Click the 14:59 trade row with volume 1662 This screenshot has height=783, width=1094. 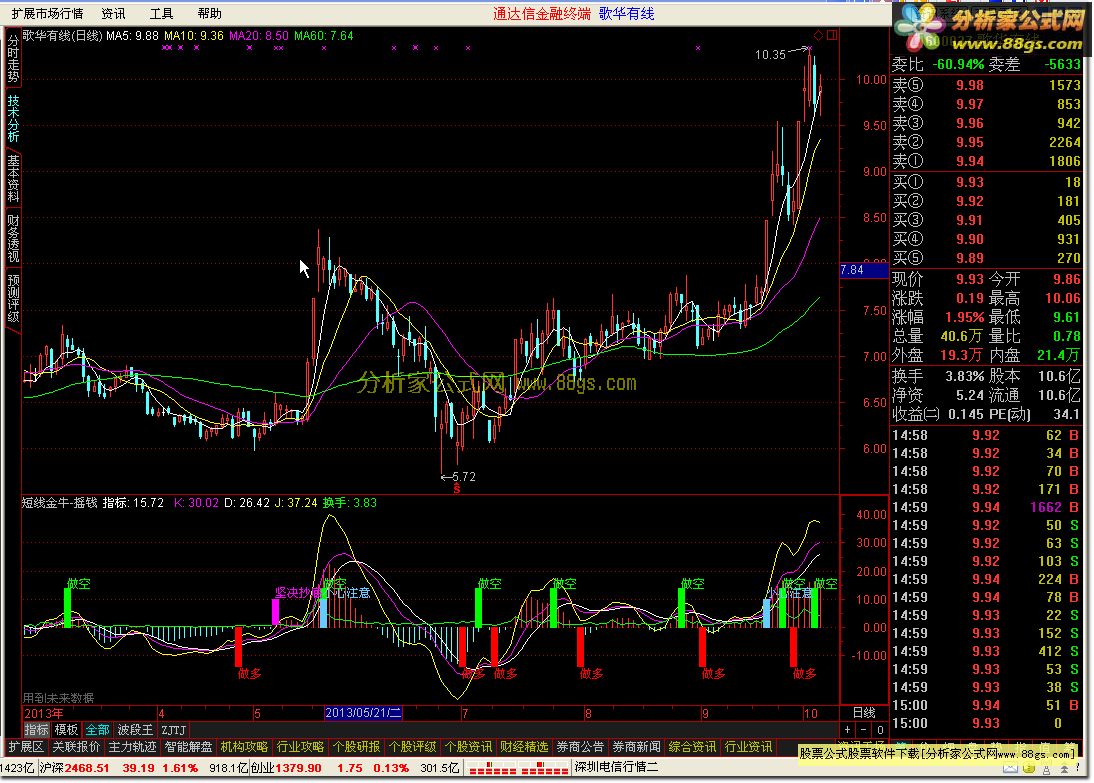986,507
